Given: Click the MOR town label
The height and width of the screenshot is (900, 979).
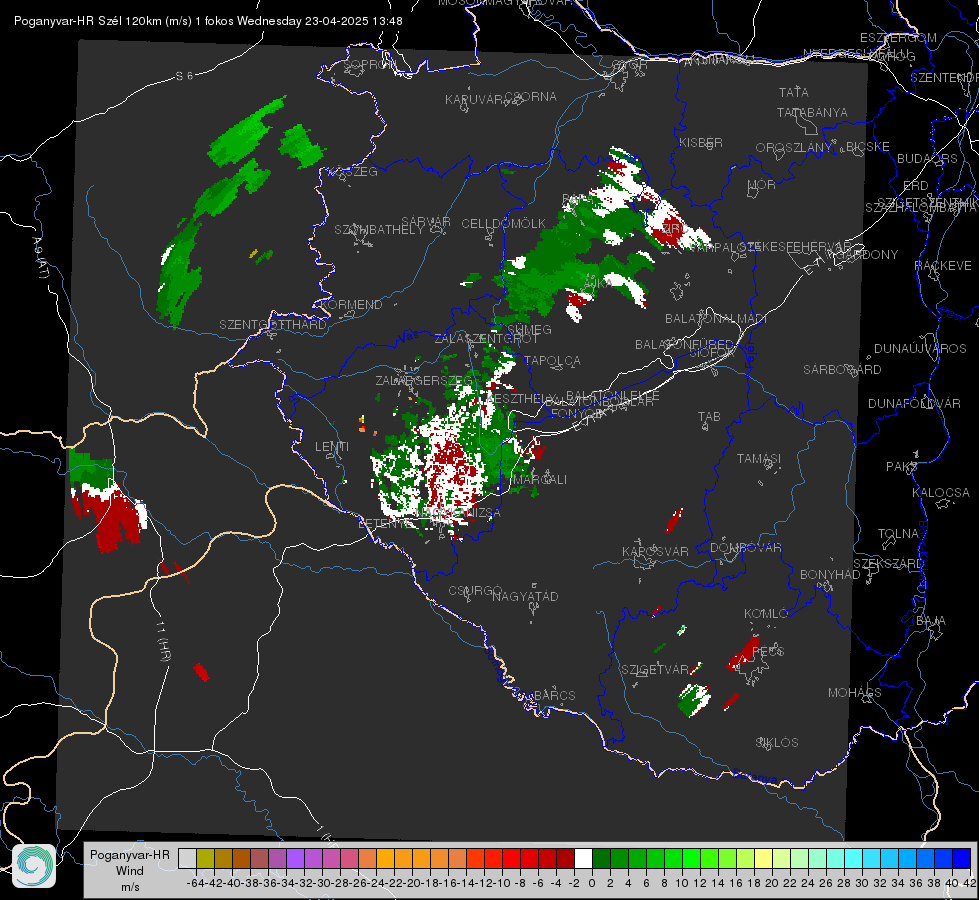Looking at the screenshot, I should pyautogui.click(x=762, y=184).
